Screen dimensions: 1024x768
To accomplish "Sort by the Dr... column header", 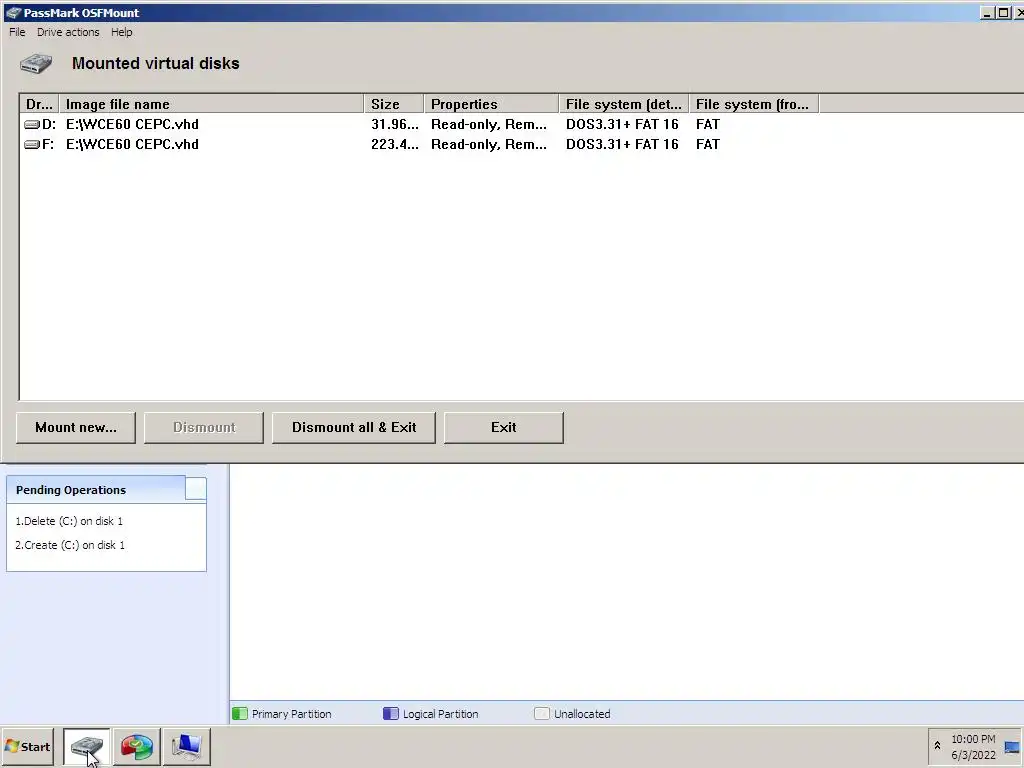I will (39, 104).
